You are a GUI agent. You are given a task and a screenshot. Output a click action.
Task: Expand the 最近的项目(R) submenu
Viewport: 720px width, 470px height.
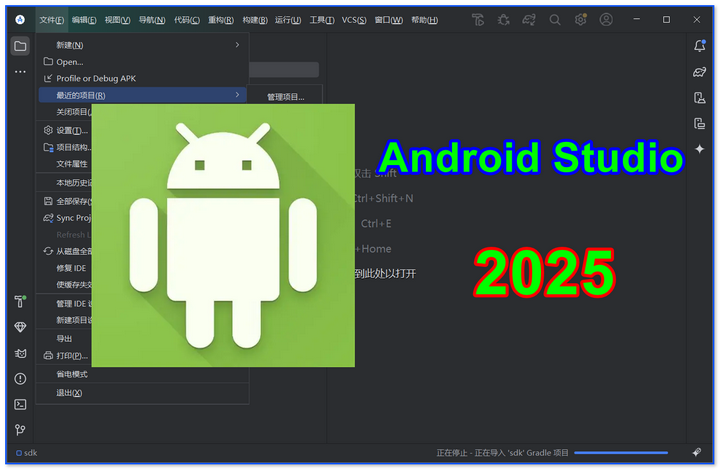click(x=142, y=95)
